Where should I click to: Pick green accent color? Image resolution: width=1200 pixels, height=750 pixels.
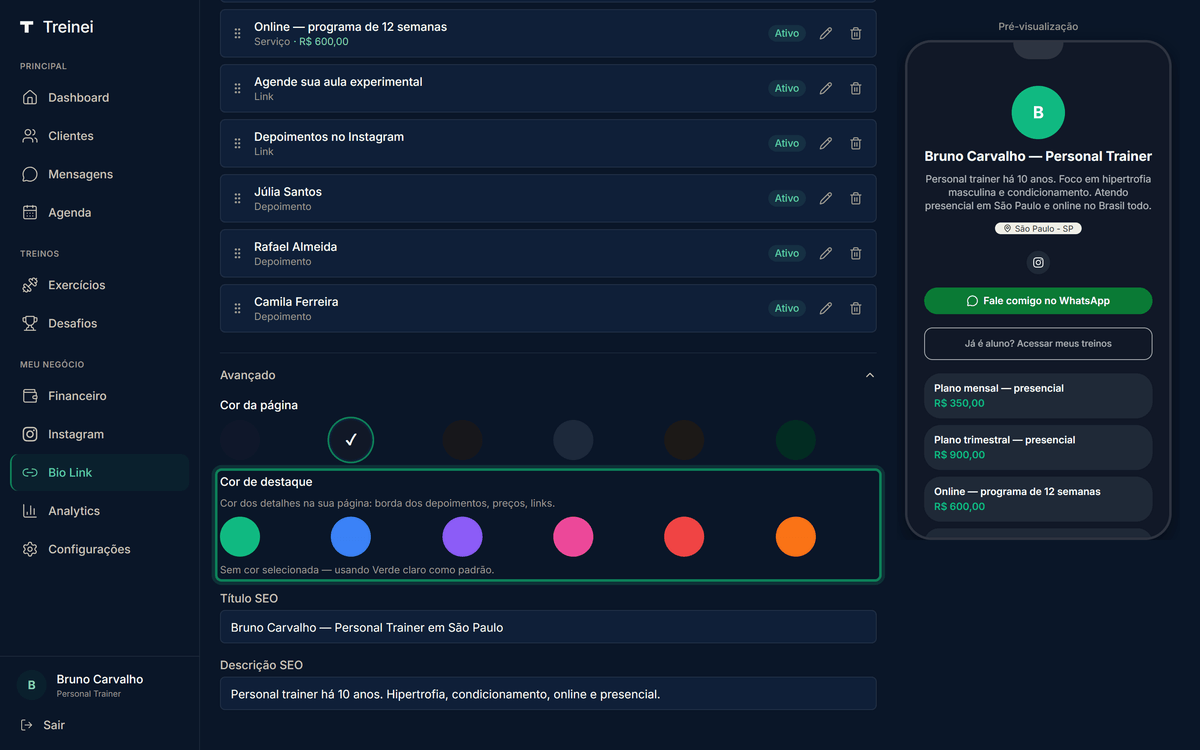click(240, 537)
